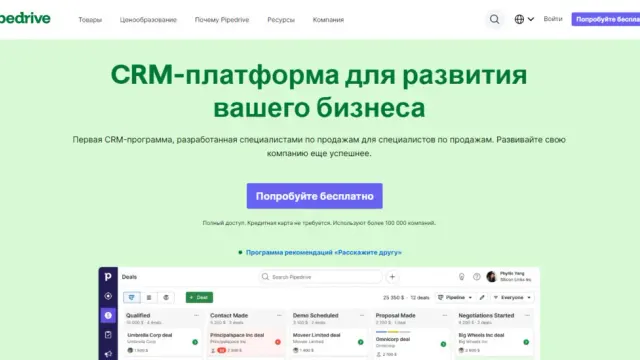640x360 pixels.
Task: Open the Товары menu
Action: pos(90,20)
